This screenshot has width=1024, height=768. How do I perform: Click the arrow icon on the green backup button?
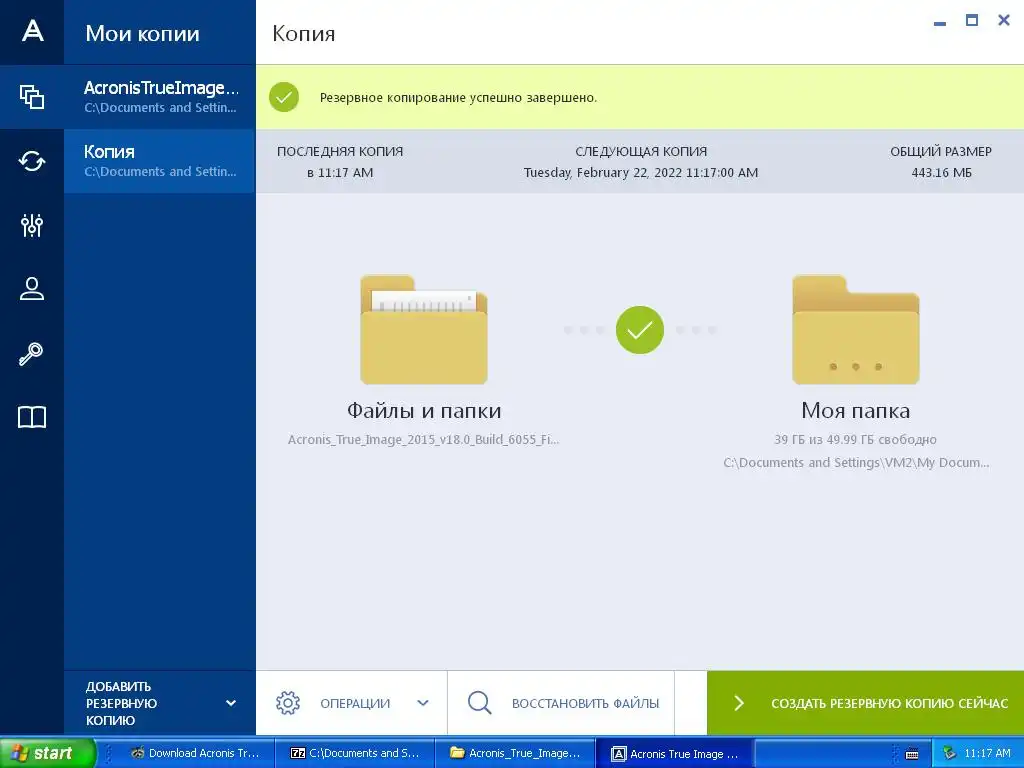click(x=739, y=703)
